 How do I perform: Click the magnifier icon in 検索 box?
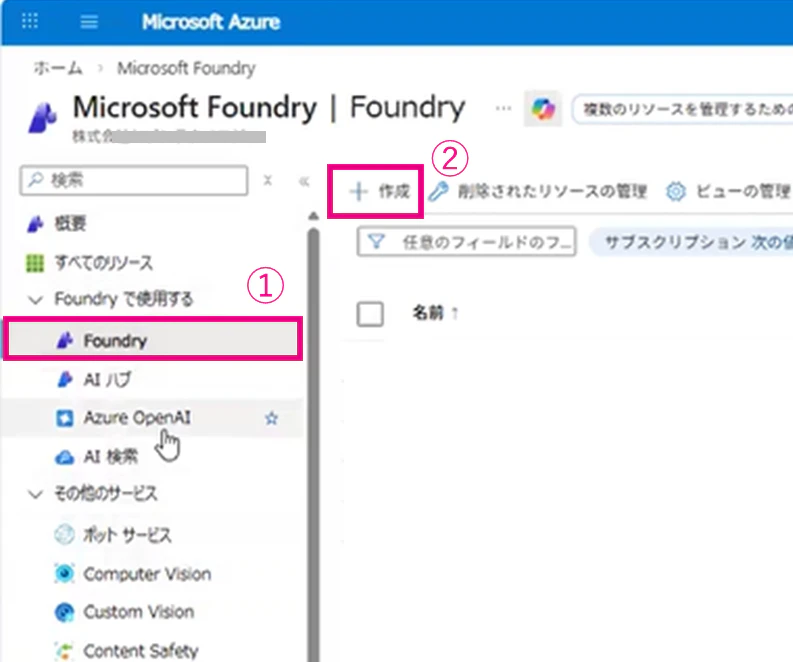point(35,180)
